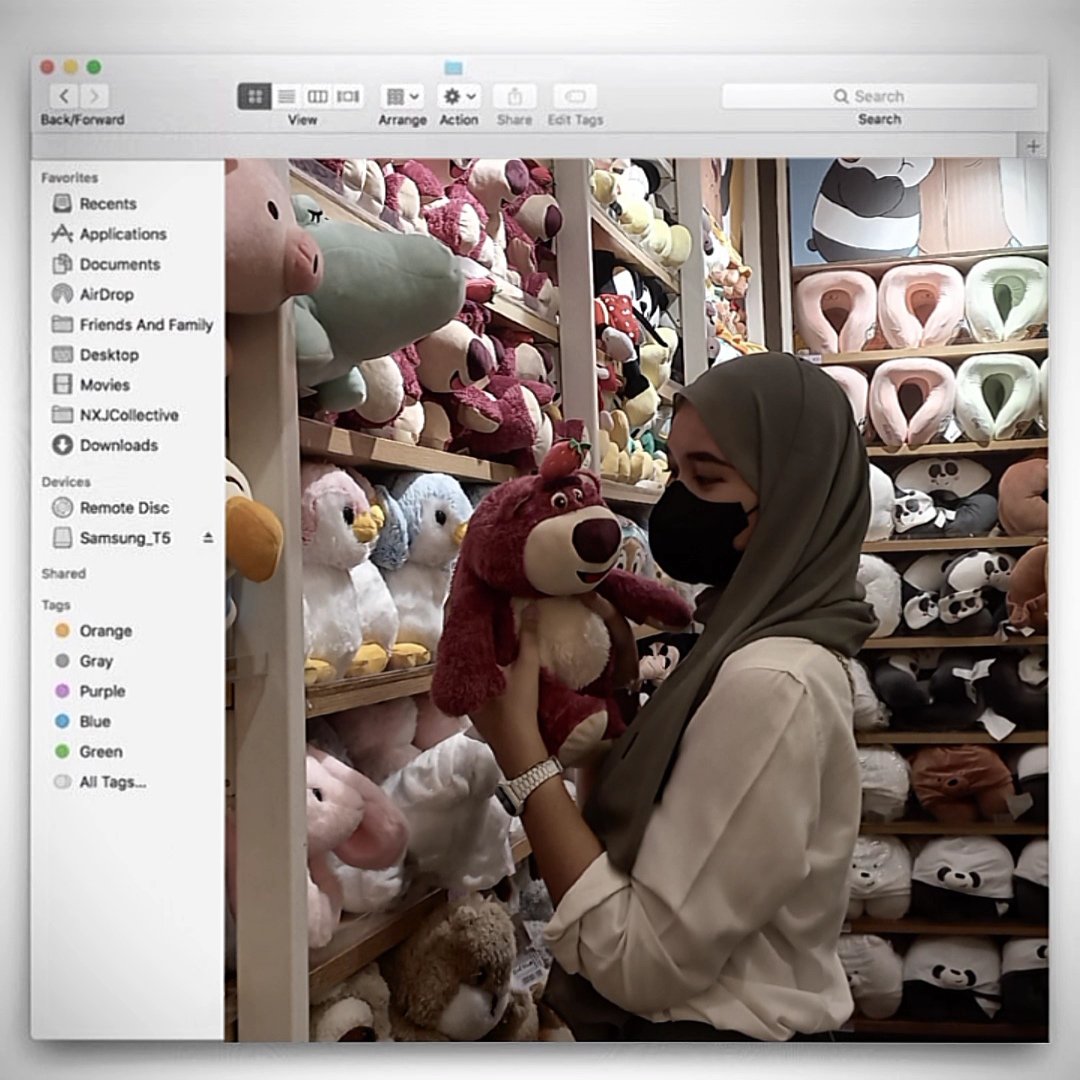This screenshot has height=1080, width=1080.
Task: Switch to cover flow view
Action: click(348, 96)
